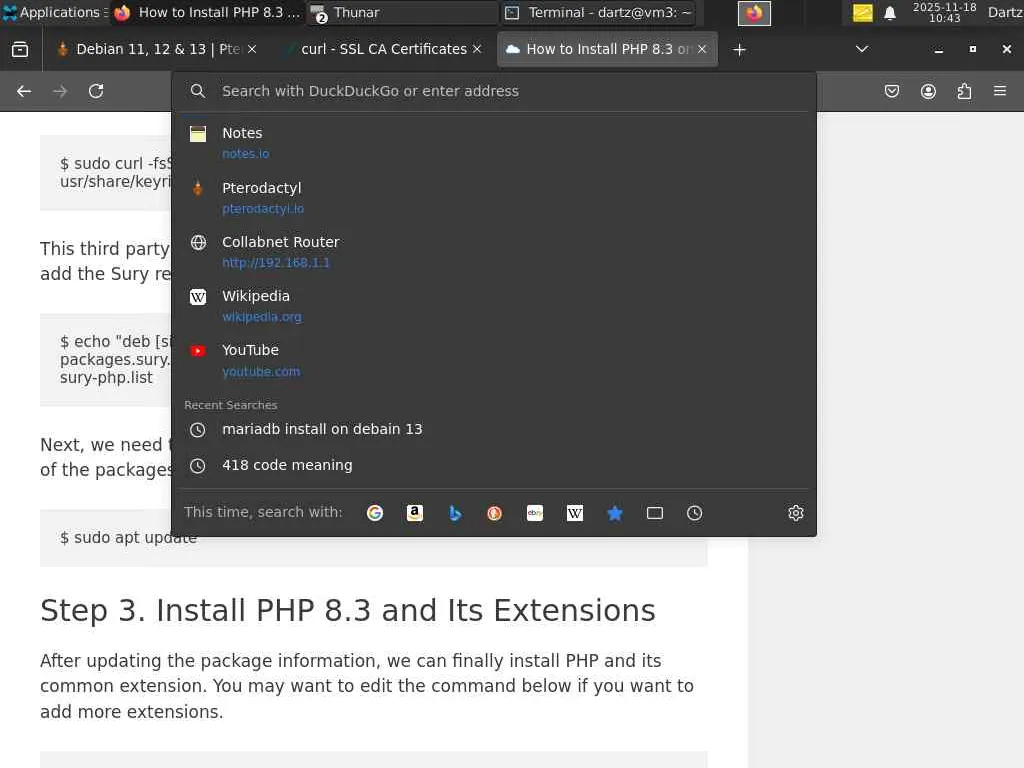Search with Bing icon
This screenshot has width=1024, height=768.
(x=455, y=513)
